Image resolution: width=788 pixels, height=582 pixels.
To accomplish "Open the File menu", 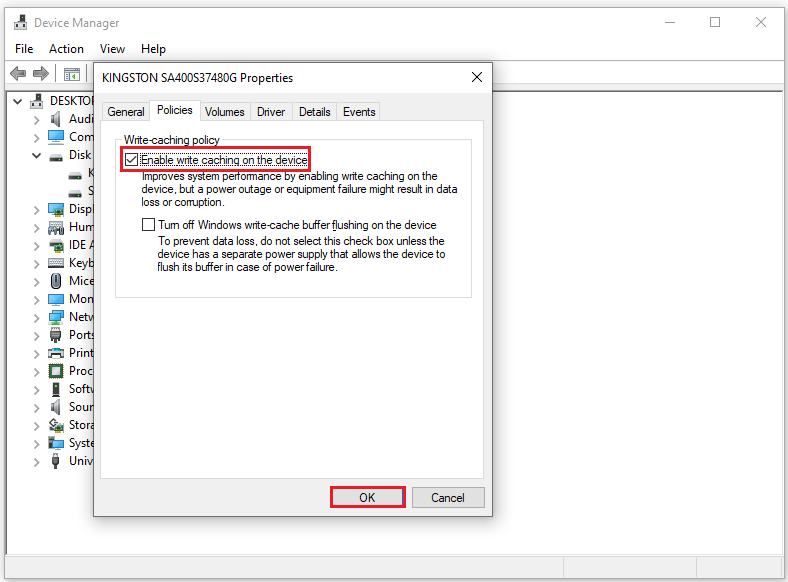I will 24,49.
